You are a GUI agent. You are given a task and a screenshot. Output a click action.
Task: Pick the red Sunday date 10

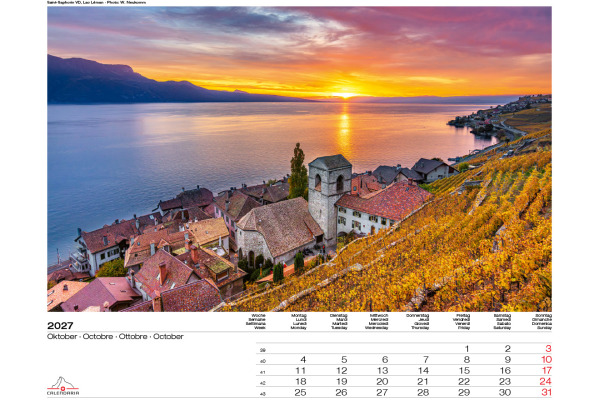click(x=546, y=360)
